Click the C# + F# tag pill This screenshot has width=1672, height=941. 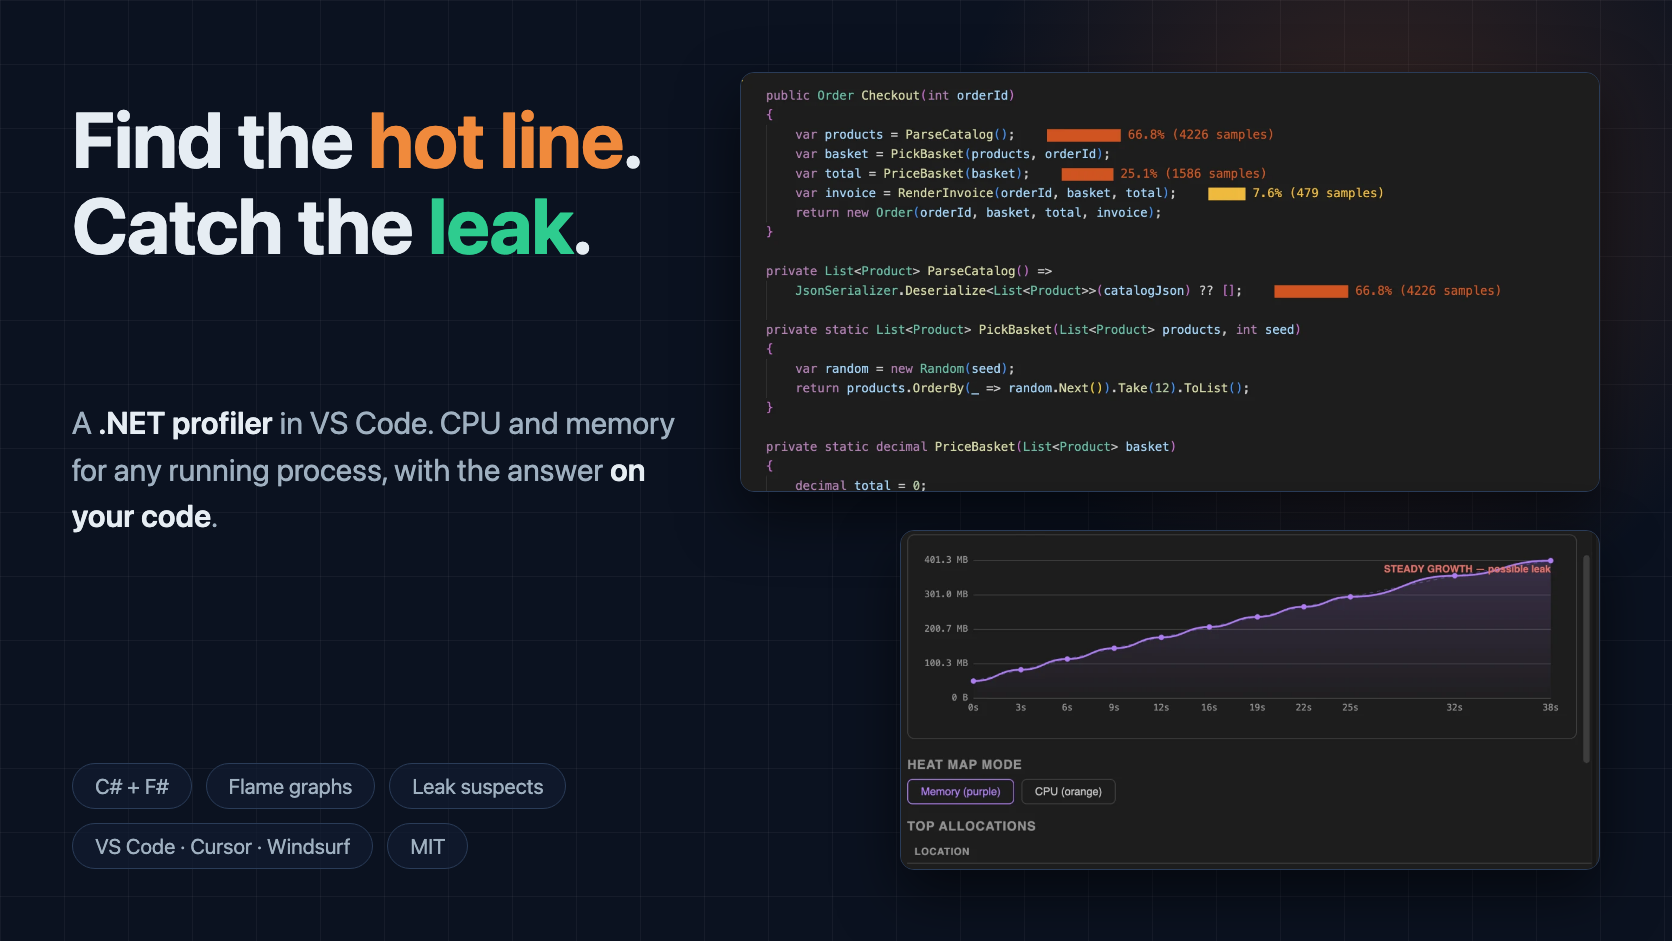132,787
